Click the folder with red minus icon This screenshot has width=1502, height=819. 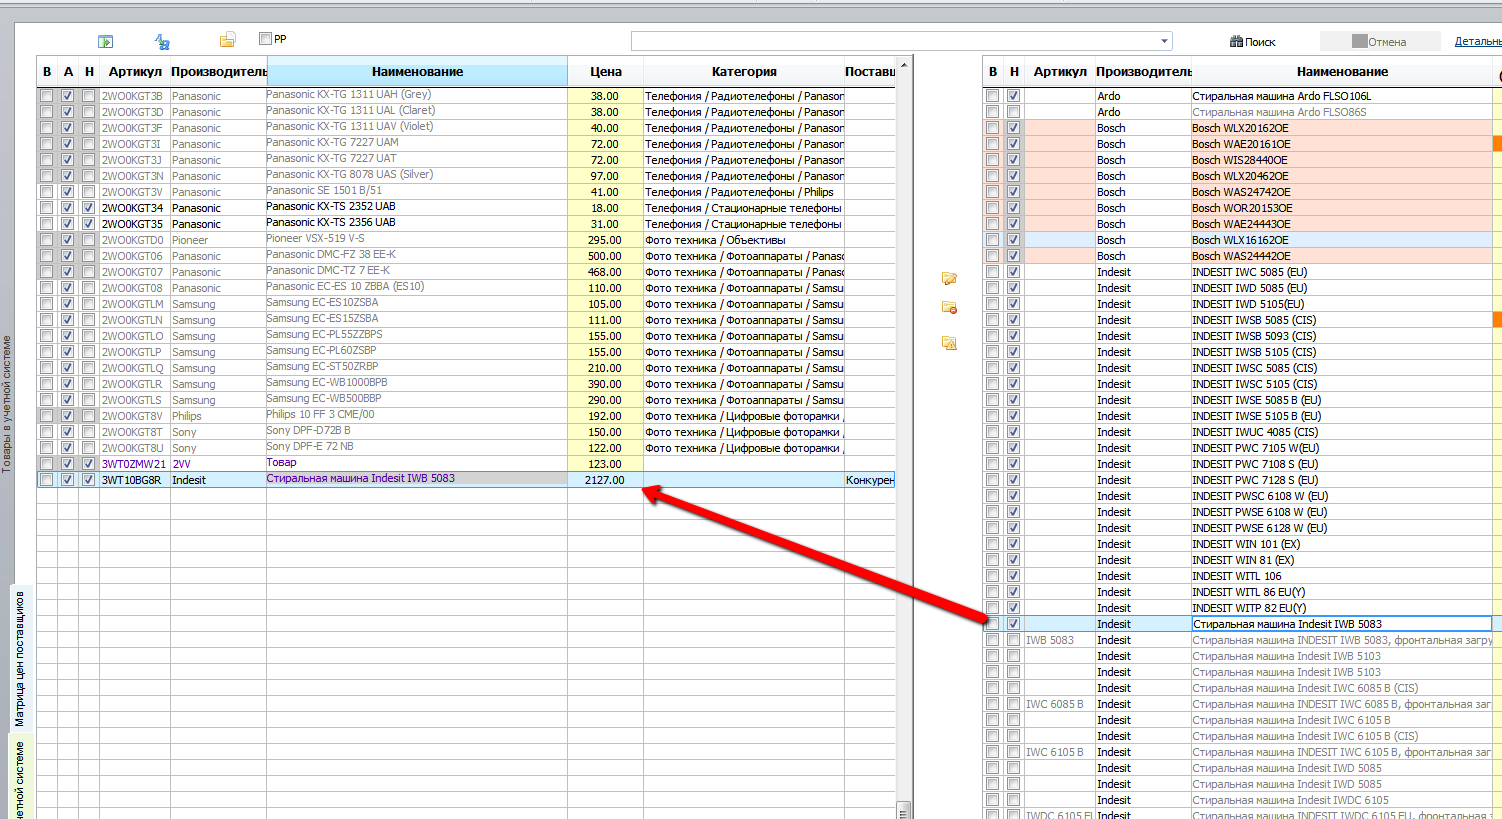coord(949,308)
